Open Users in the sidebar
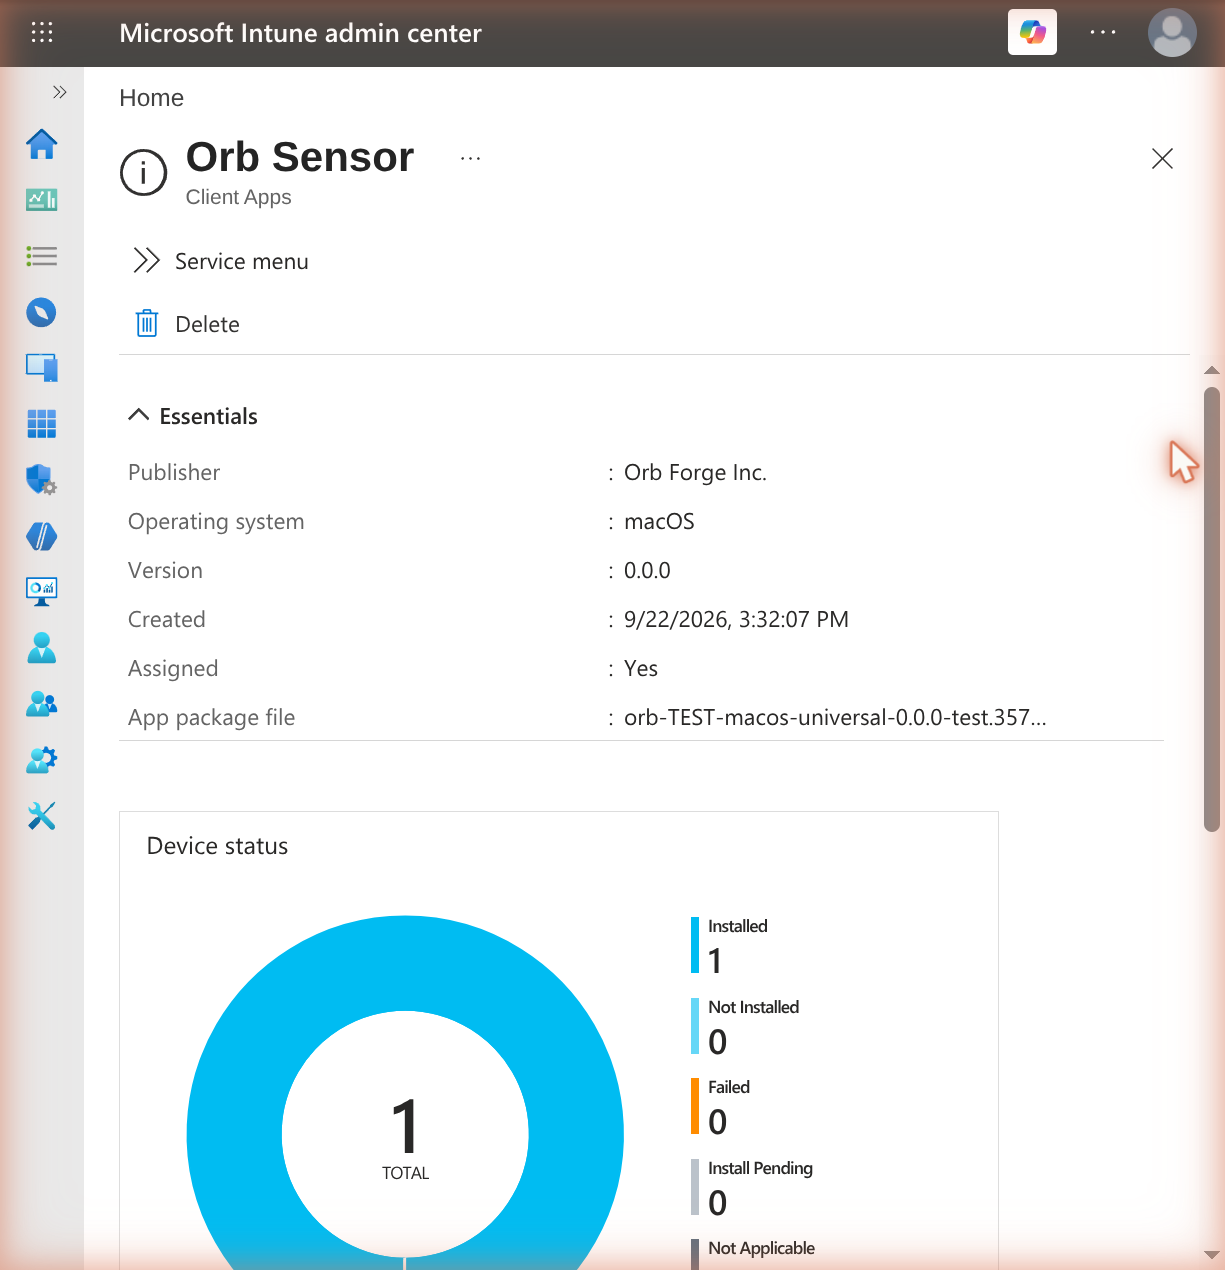The width and height of the screenshot is (1225, 1270). tap(42, 648)
